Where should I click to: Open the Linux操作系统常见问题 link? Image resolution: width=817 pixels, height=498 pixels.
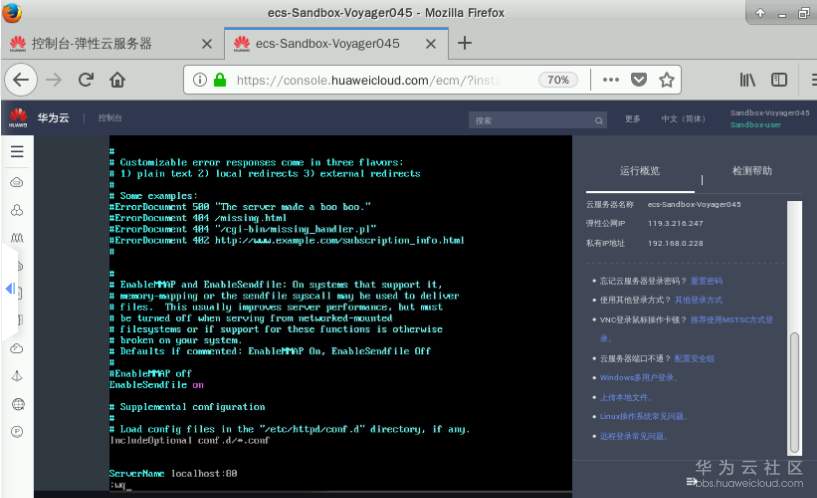pos(643,417)
